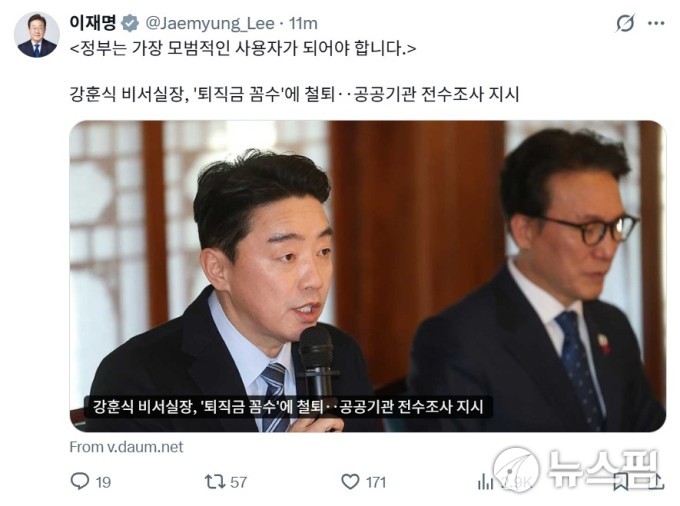Click the caption overlay on the card image
This screenshot has width=680, height=506.
[x=288, y=407]
